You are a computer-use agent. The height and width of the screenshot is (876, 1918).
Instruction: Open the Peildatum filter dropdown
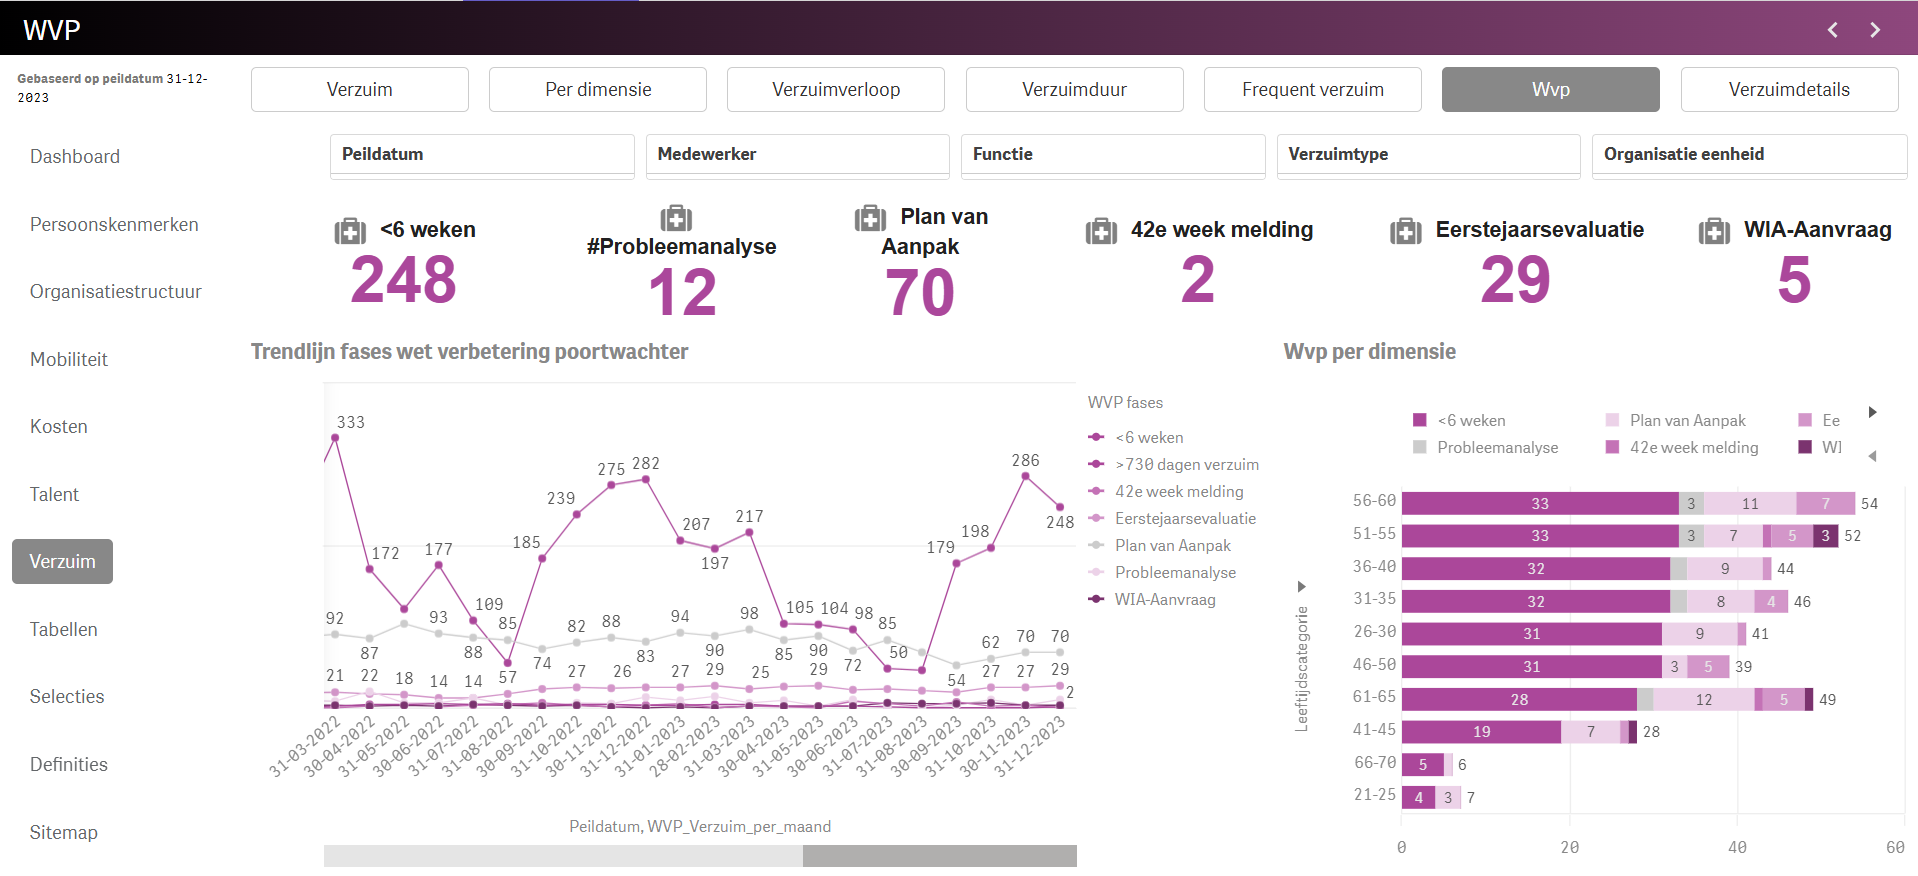tap(482, 155)
